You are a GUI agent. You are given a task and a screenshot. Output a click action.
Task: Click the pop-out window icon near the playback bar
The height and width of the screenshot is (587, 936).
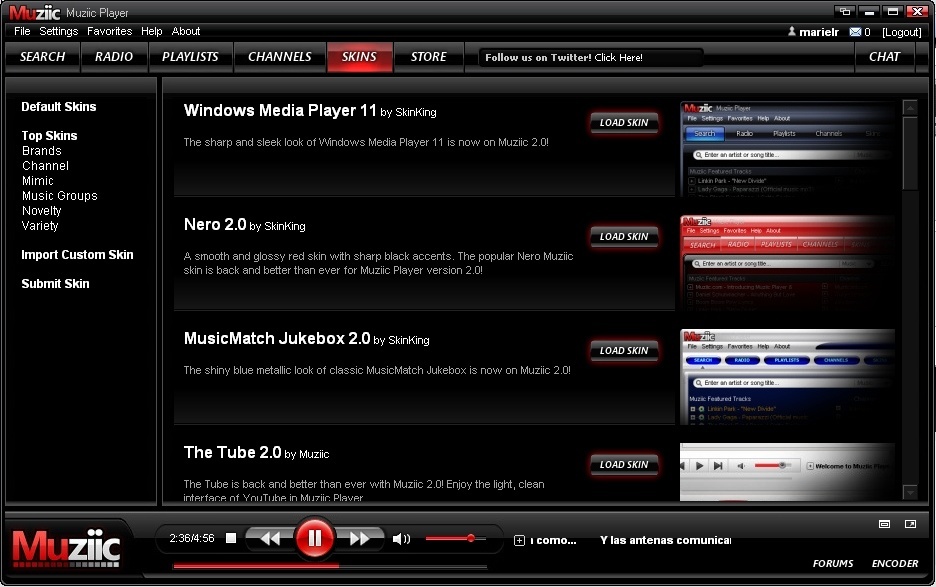(909, 523)
